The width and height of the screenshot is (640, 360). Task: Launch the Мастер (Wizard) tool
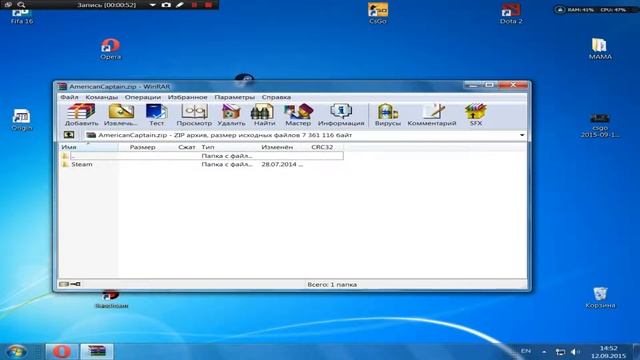(x=298, y=115)
